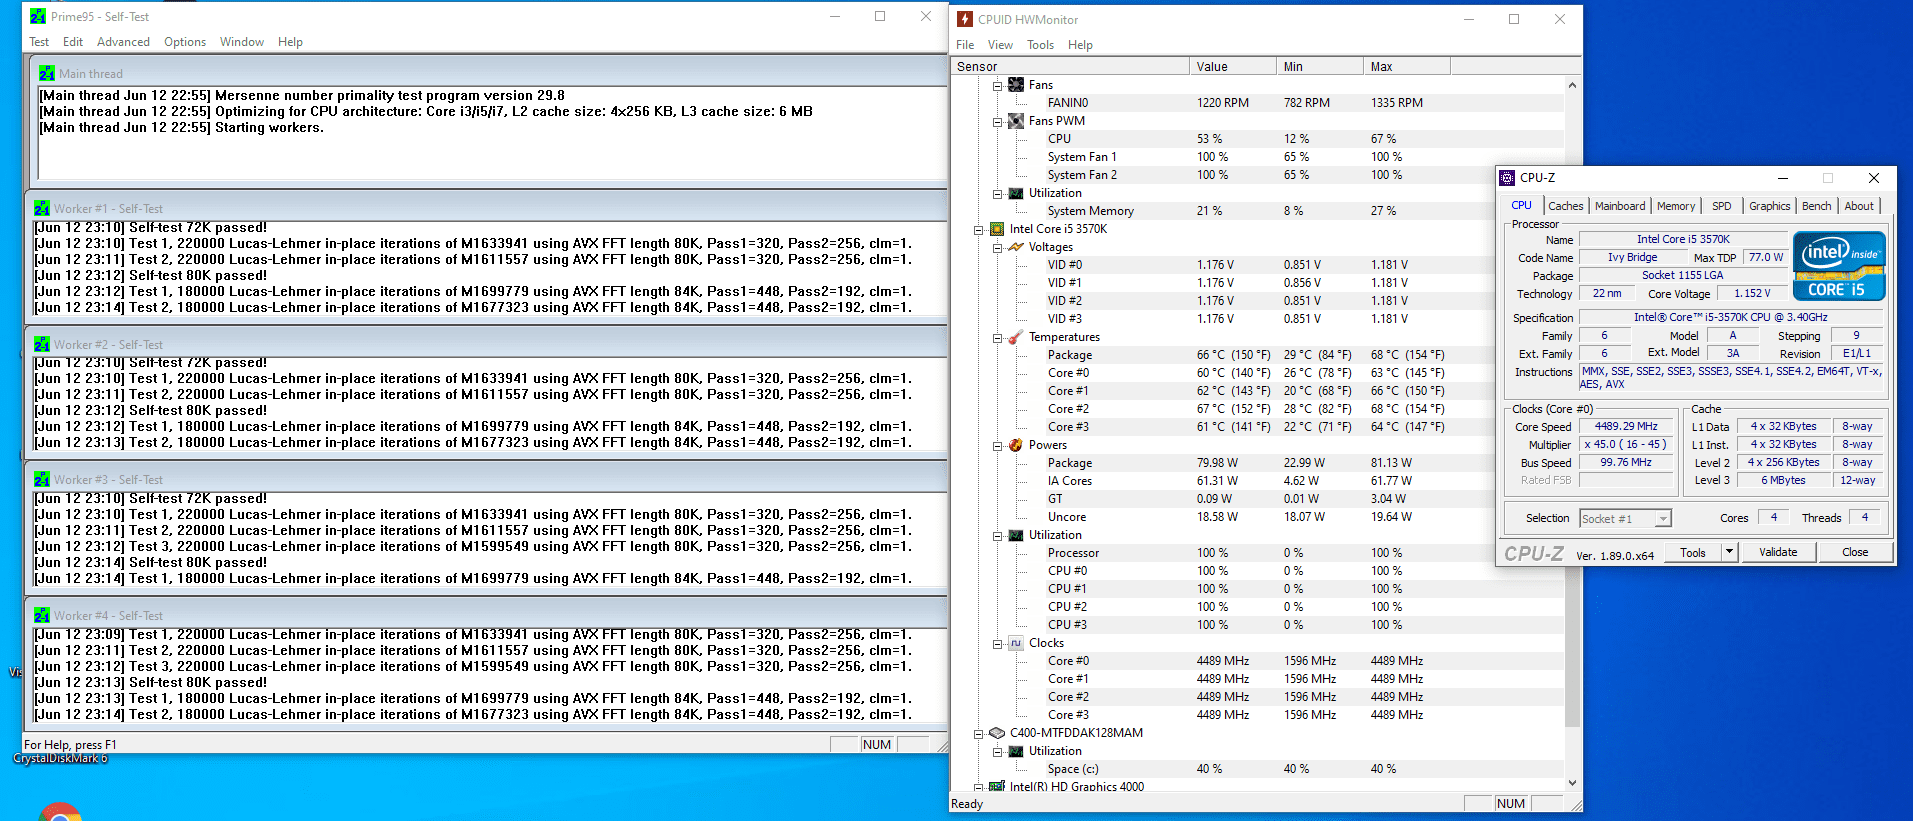This screenshot has width=1913, height=821.
Task: Click the Fans PWM node icon
Action: pos(1016,121)
